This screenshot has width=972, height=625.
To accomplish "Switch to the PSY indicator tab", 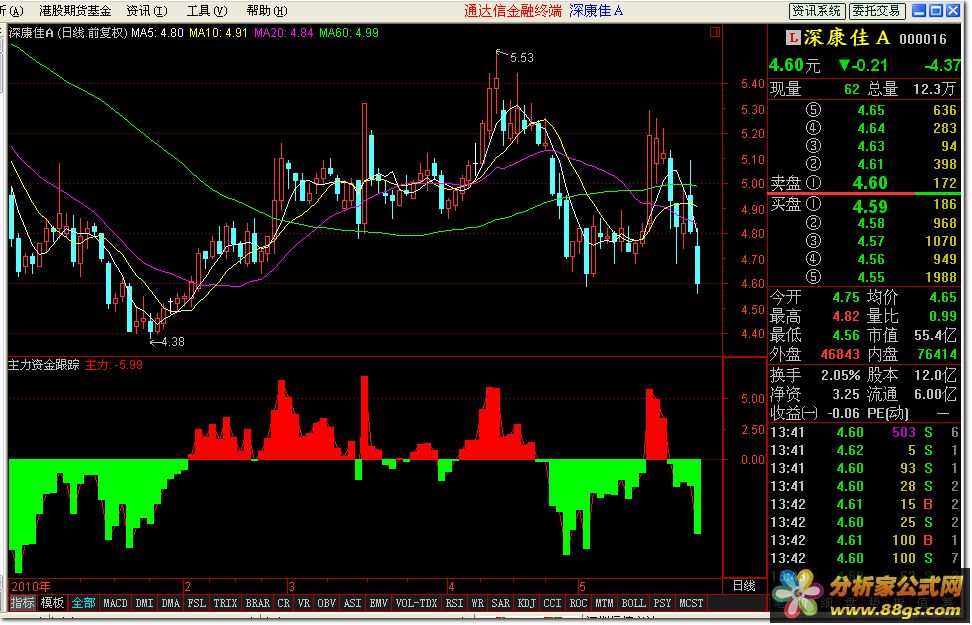I will (662, 603).
